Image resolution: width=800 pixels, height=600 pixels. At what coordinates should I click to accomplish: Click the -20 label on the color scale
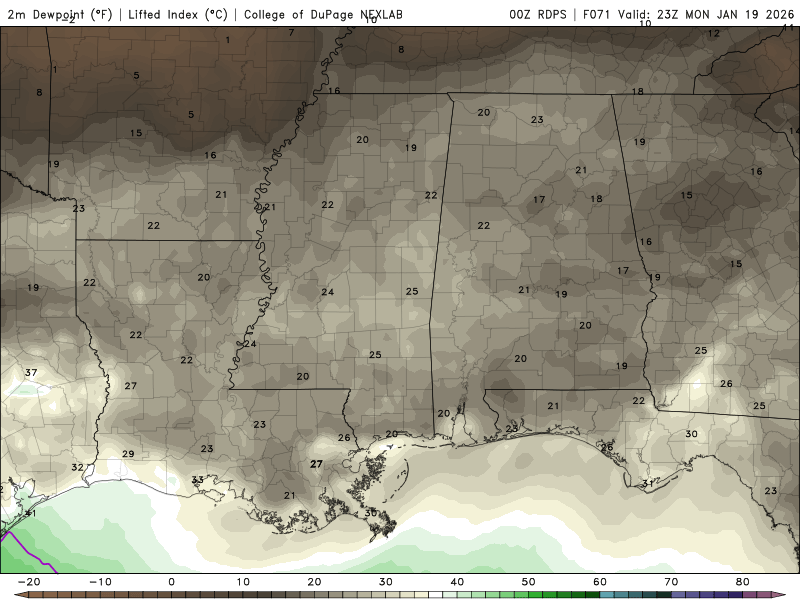[x=29, y=582]
